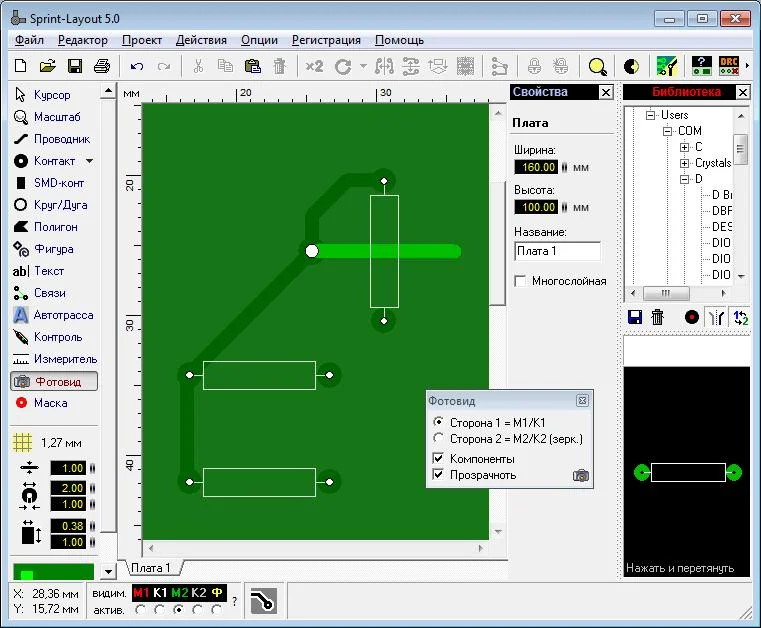
Task: Set Ф as the active layer
Action: (x=216, y=610)
